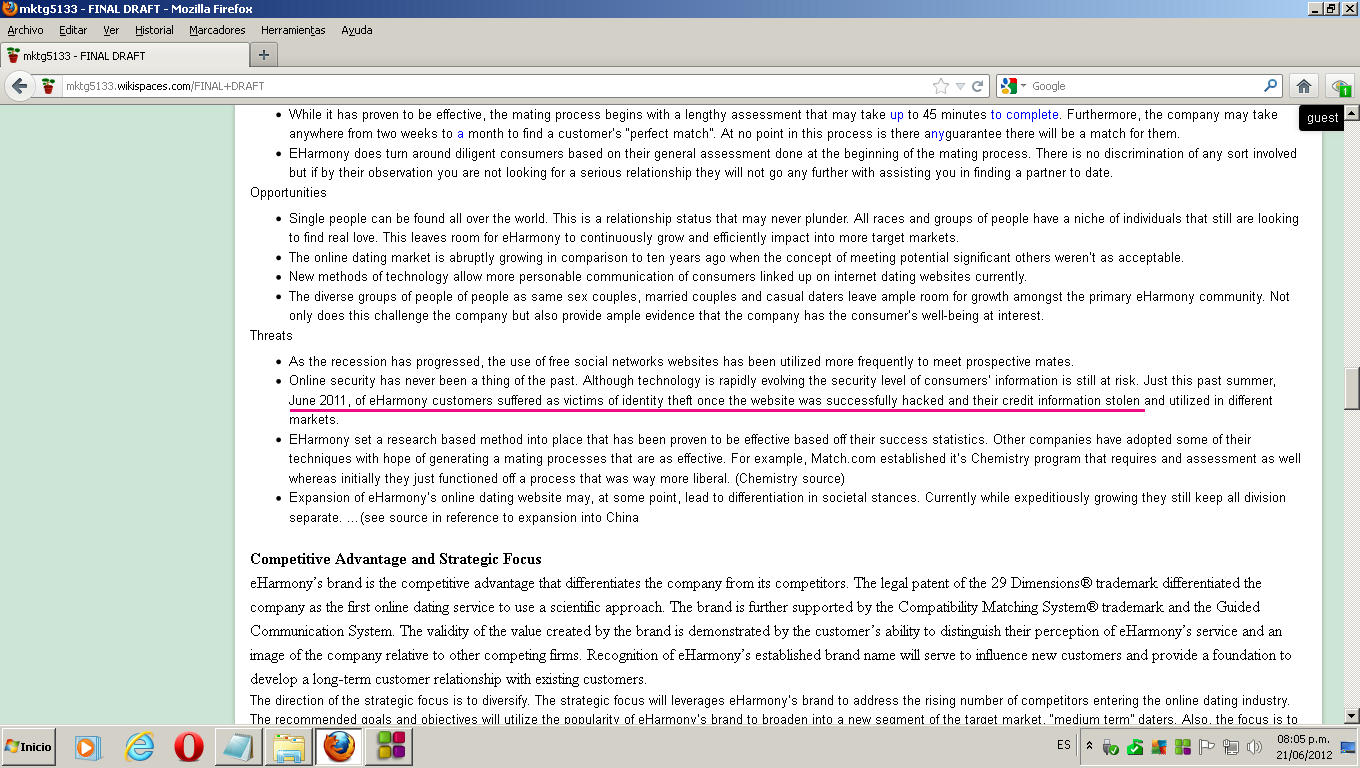
Task: Open the add-on icon with green badge
Action: [1340, 87]
